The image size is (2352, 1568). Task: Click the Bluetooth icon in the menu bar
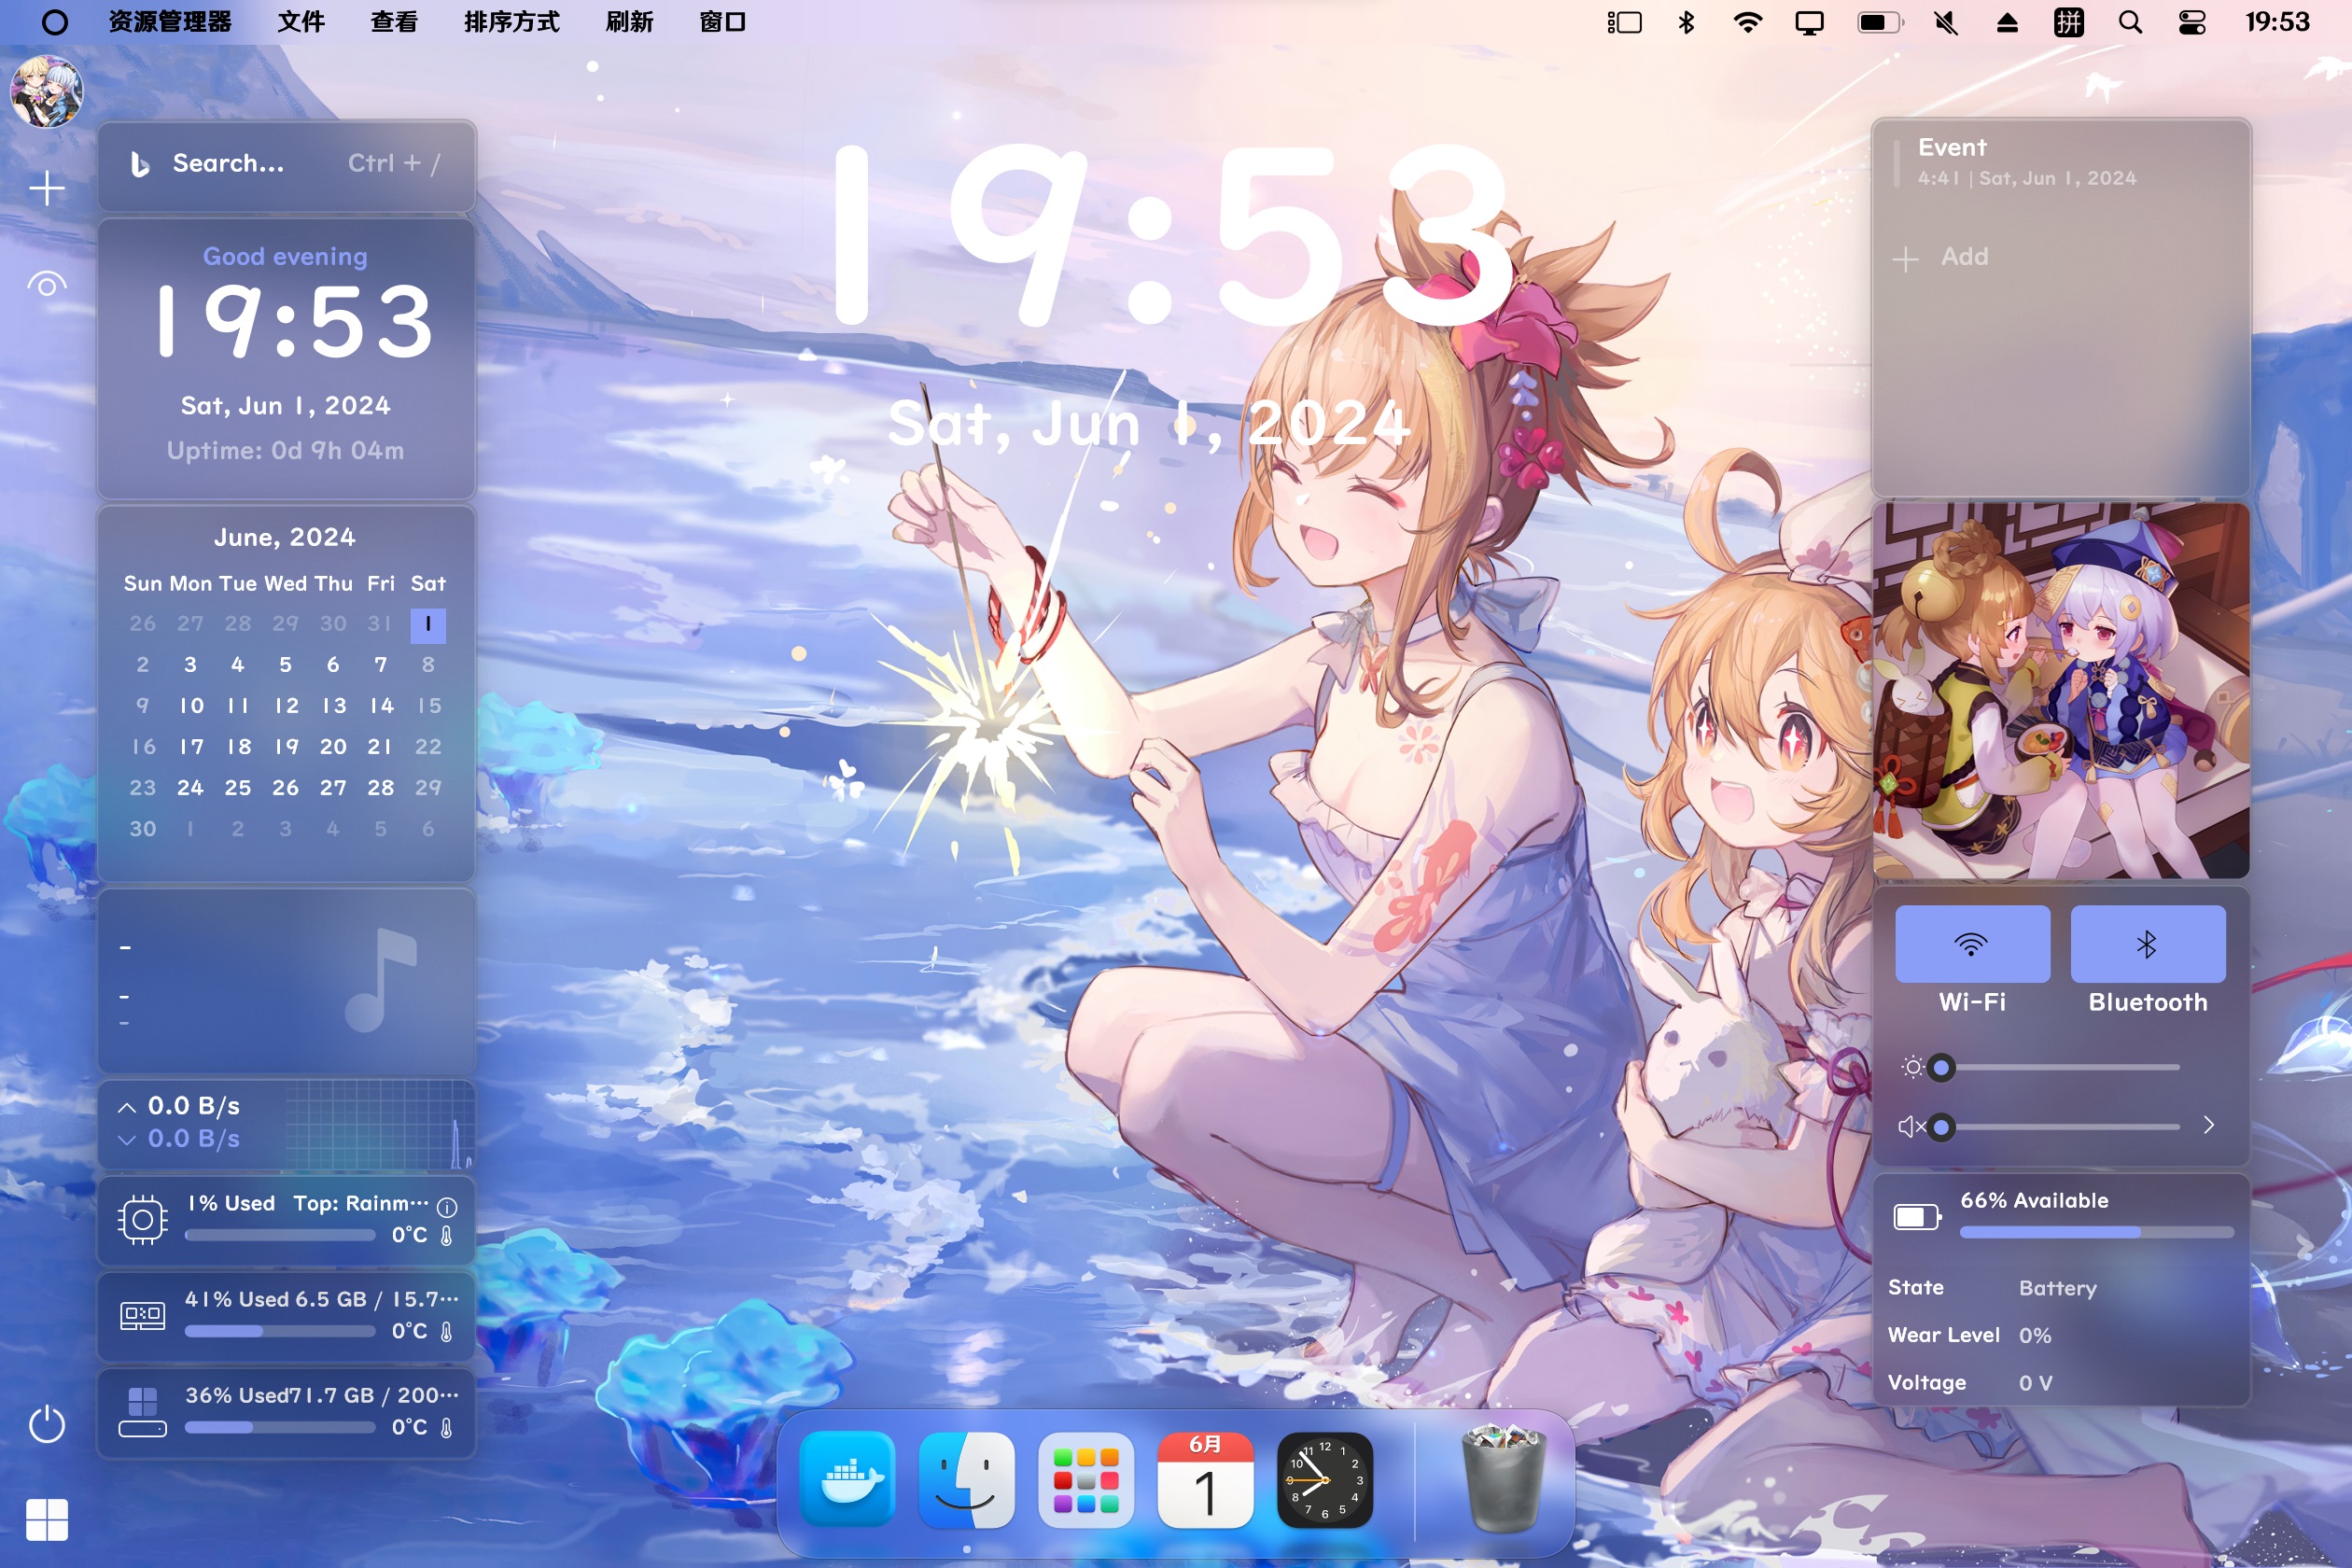[1686, 22]
